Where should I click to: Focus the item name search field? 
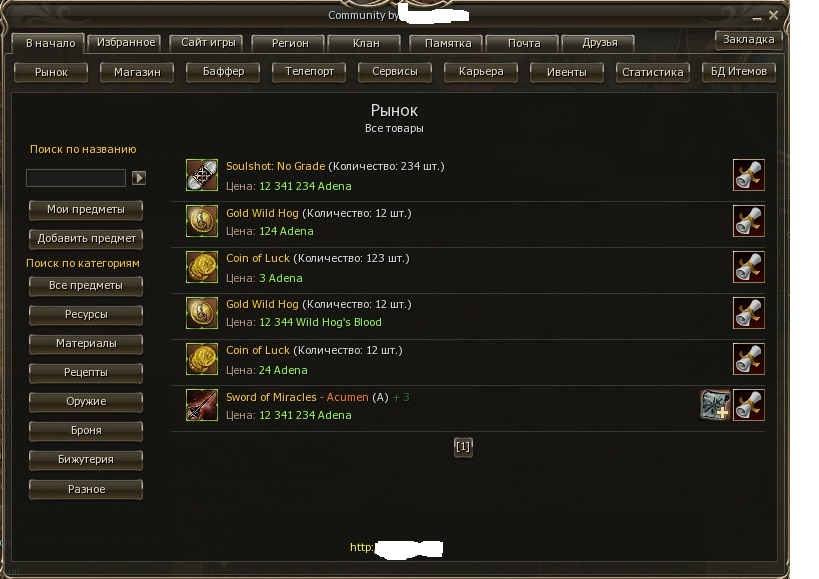coord(76,178)
